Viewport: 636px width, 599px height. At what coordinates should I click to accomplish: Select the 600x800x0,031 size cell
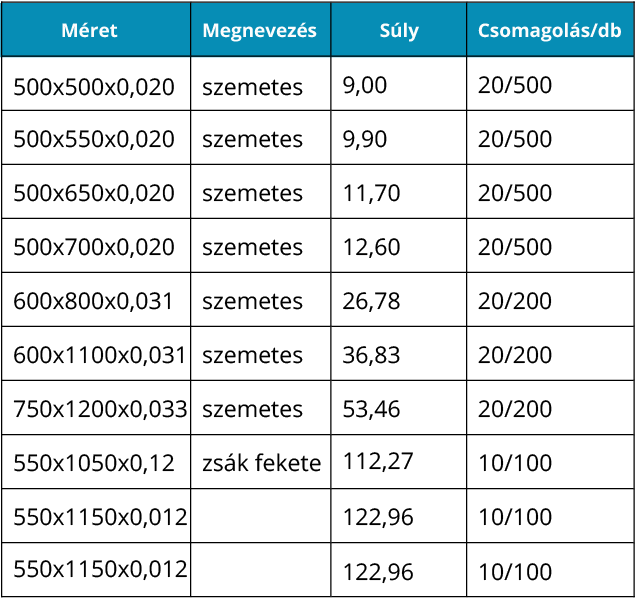(94, 301)
